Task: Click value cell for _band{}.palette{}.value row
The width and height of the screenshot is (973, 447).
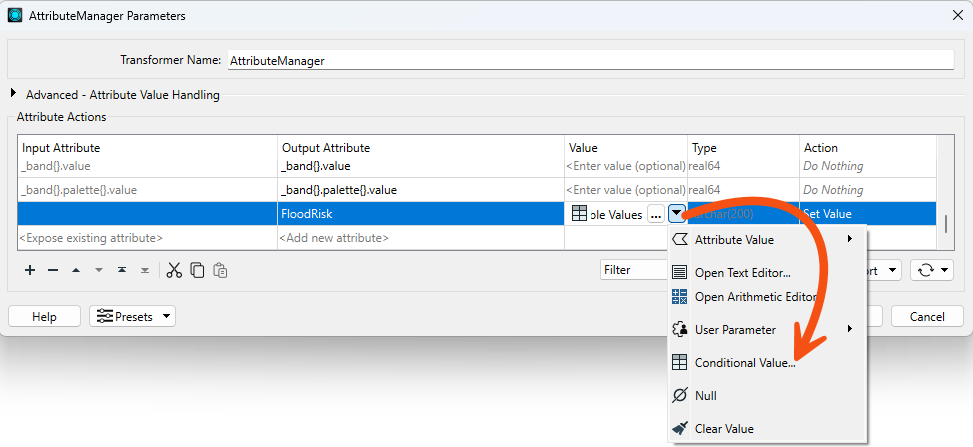Action: (626, 190)
